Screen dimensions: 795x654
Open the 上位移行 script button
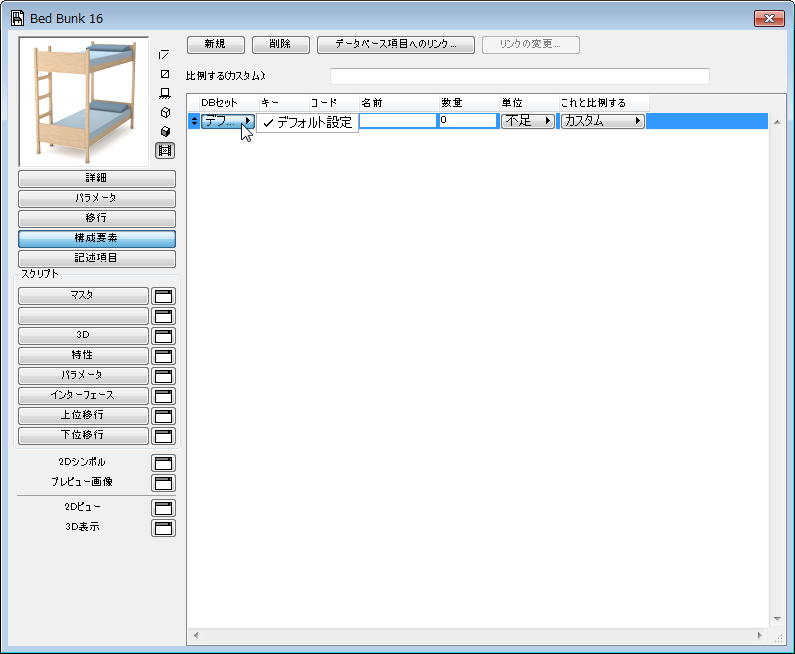click(x=83, y=416)
